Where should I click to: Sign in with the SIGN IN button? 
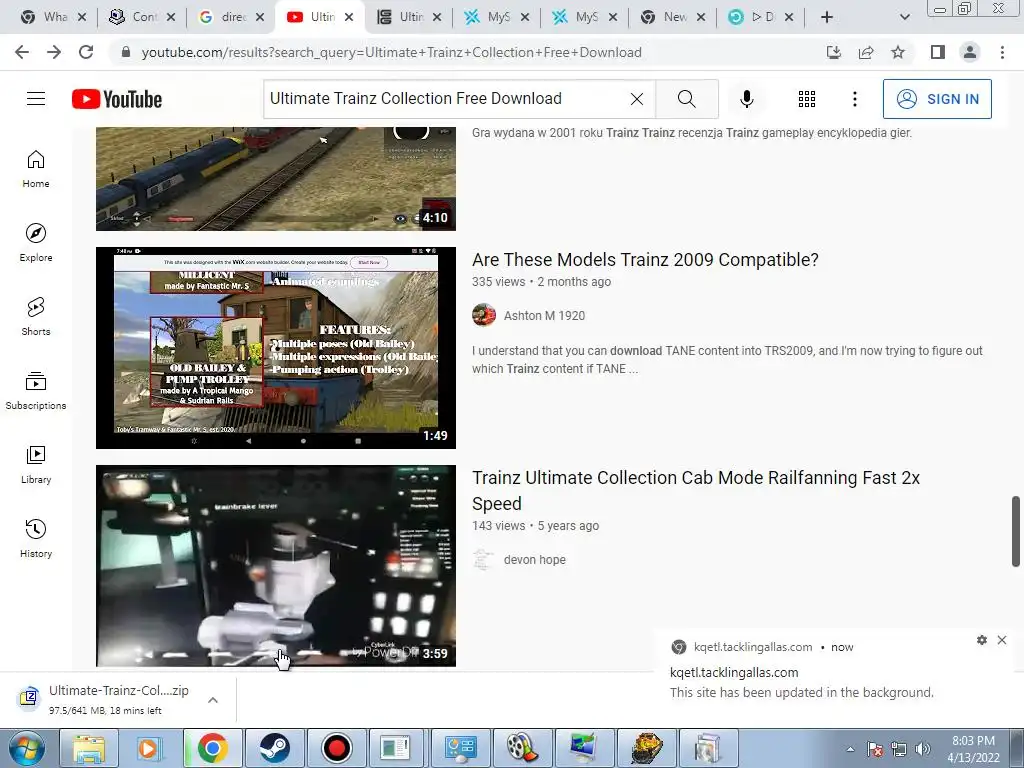(937, 99)
